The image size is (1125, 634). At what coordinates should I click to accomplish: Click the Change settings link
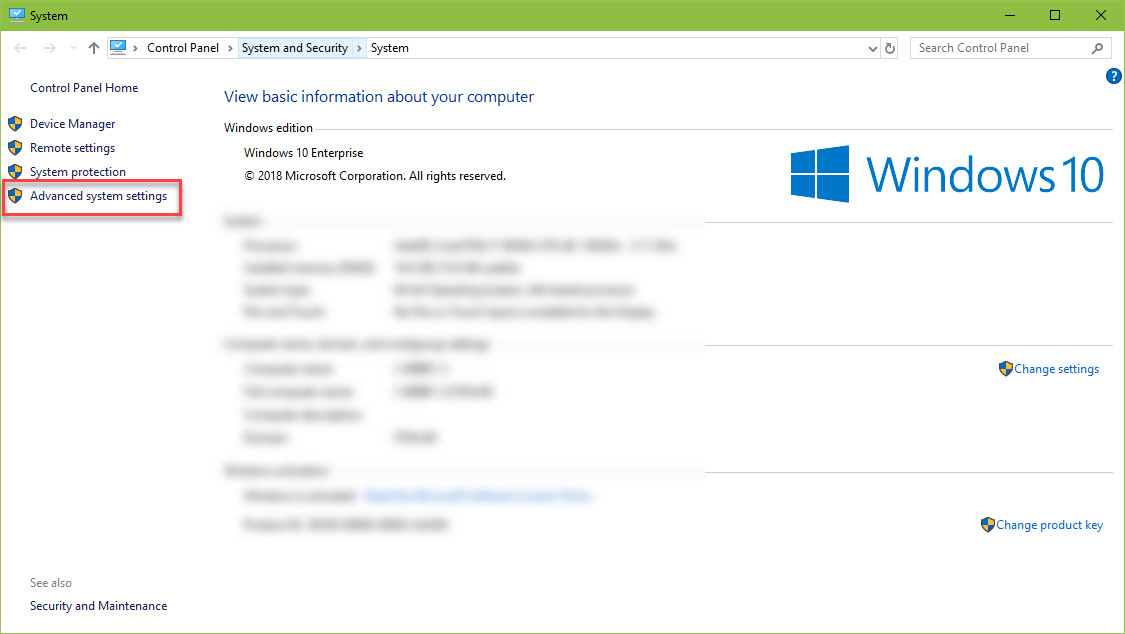(1056, 369)
